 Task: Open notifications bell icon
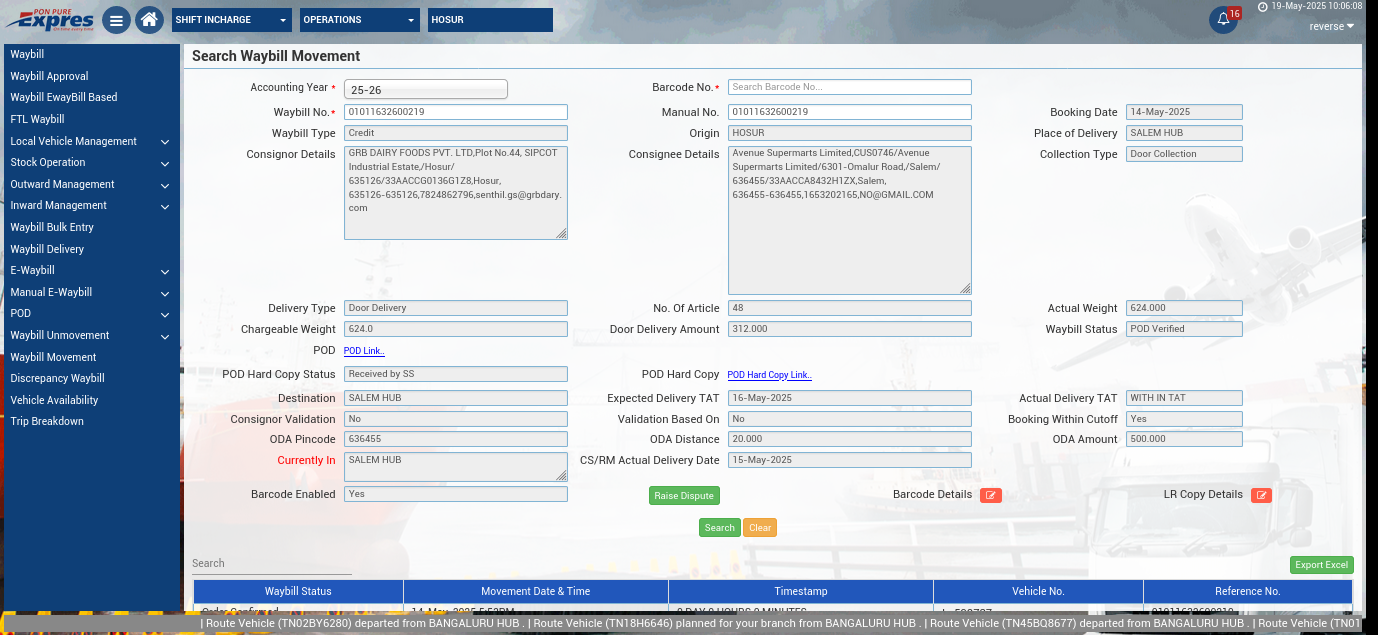[x=1223, y=20]
